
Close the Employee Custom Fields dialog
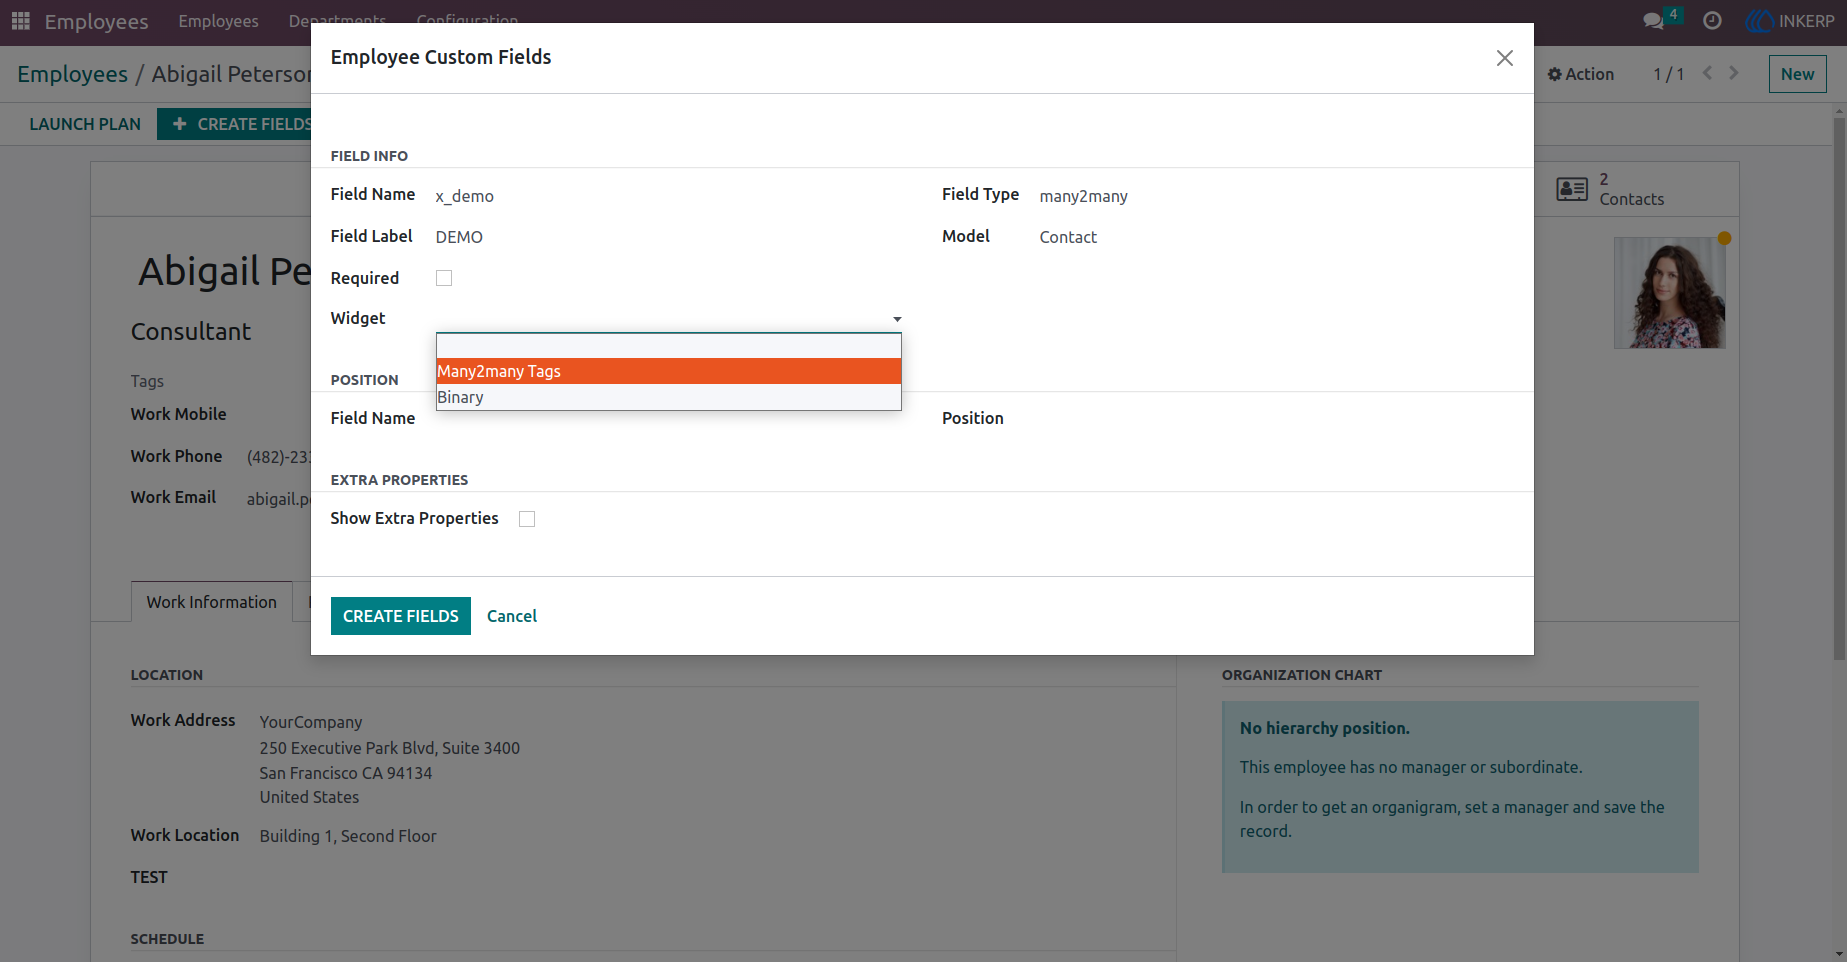tap(1504, 58)
